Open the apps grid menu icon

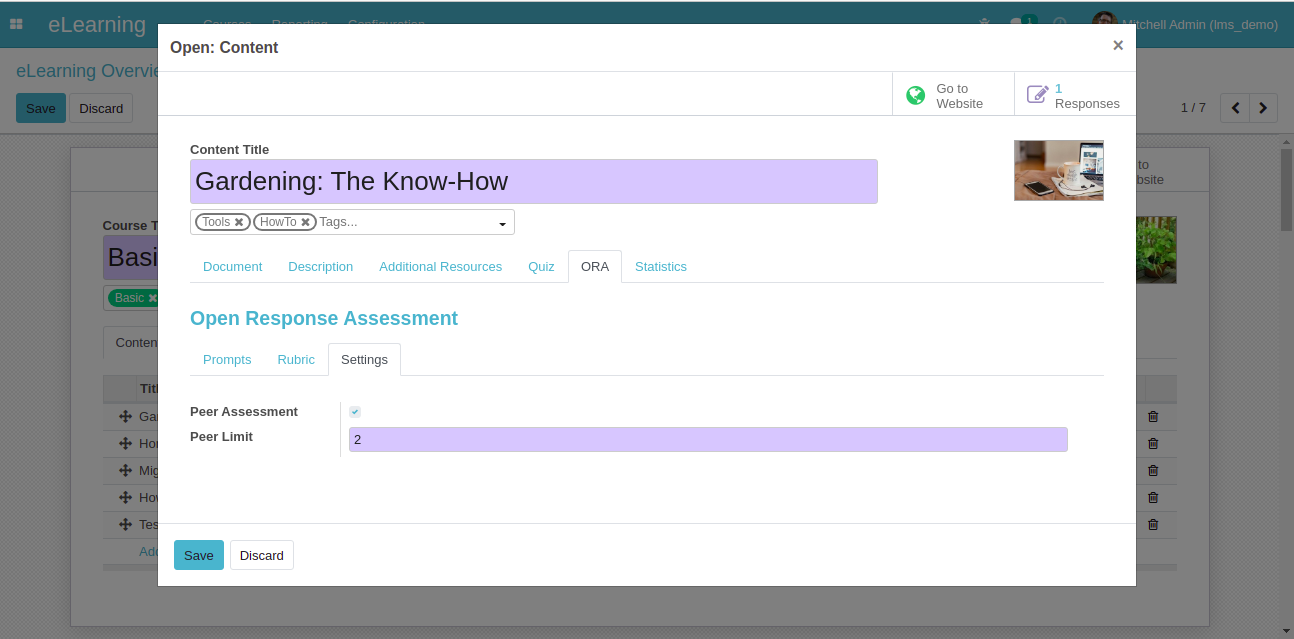[16, 24]
